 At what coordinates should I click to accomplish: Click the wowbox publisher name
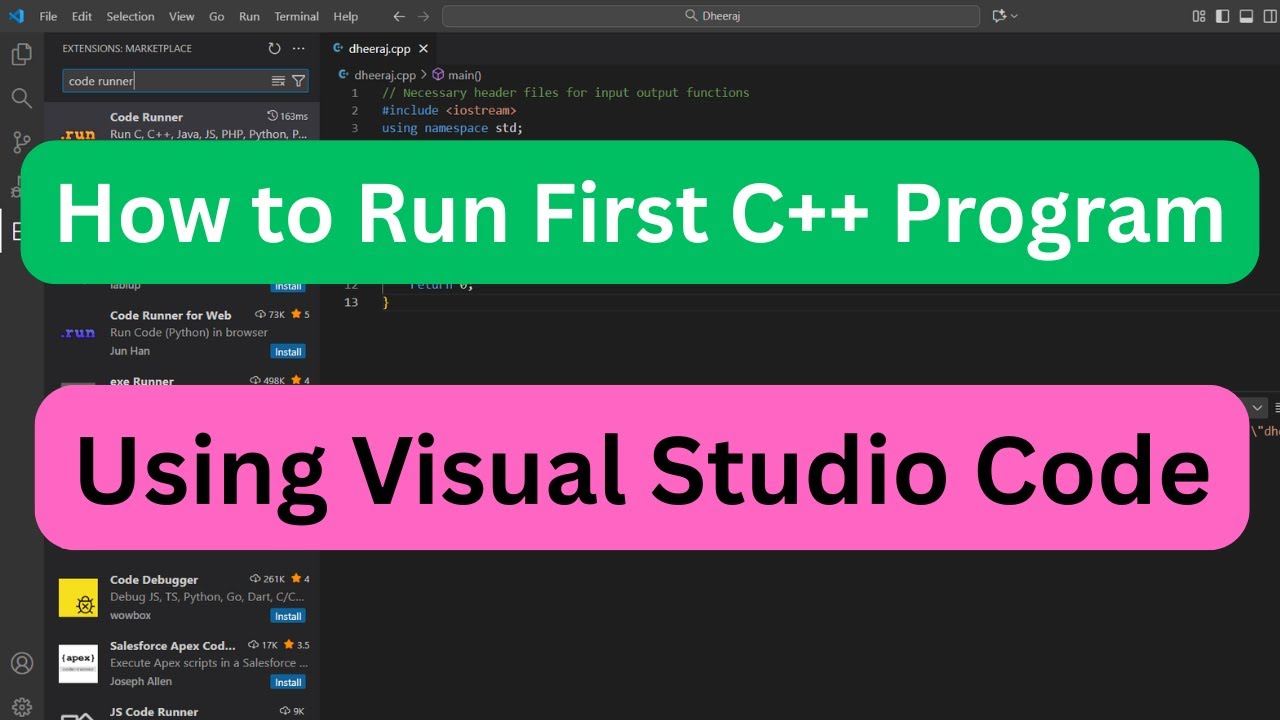[131, 615]
